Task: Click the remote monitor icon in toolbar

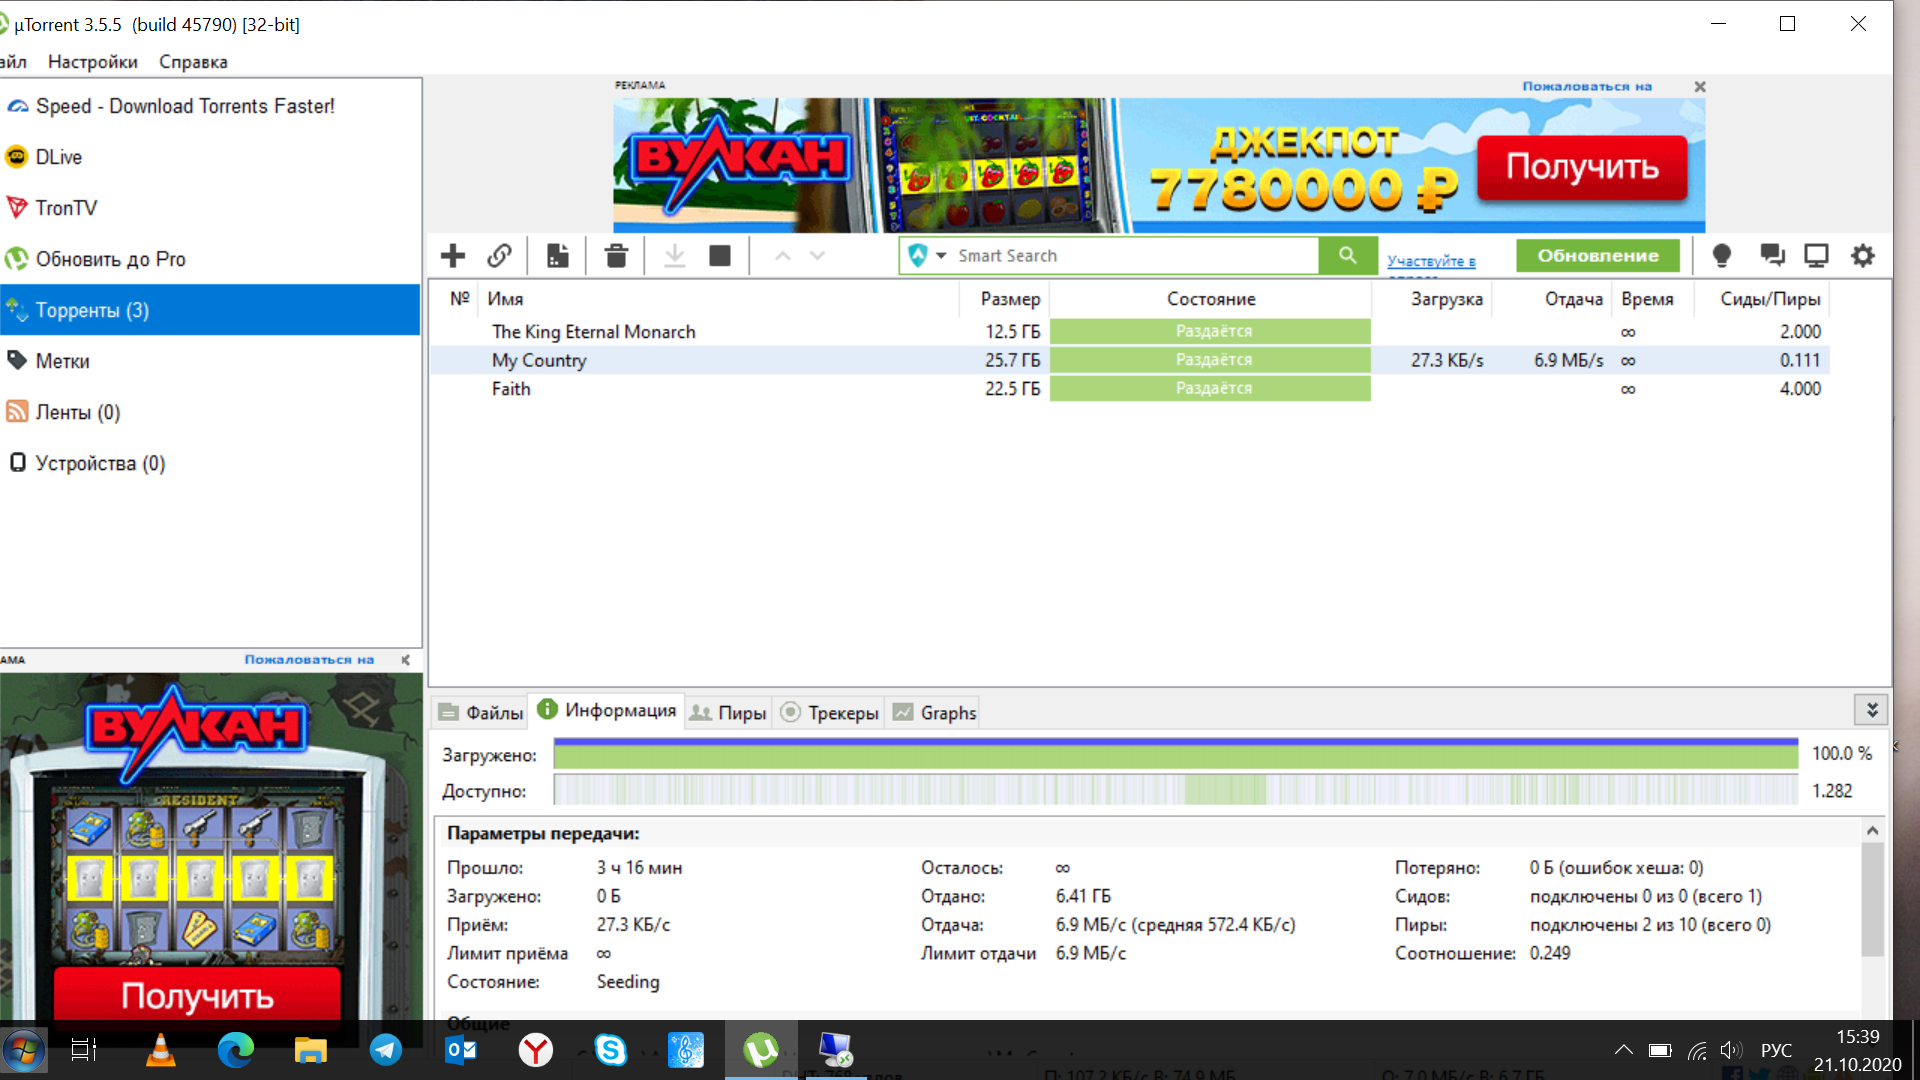Action: (1816, 256)
